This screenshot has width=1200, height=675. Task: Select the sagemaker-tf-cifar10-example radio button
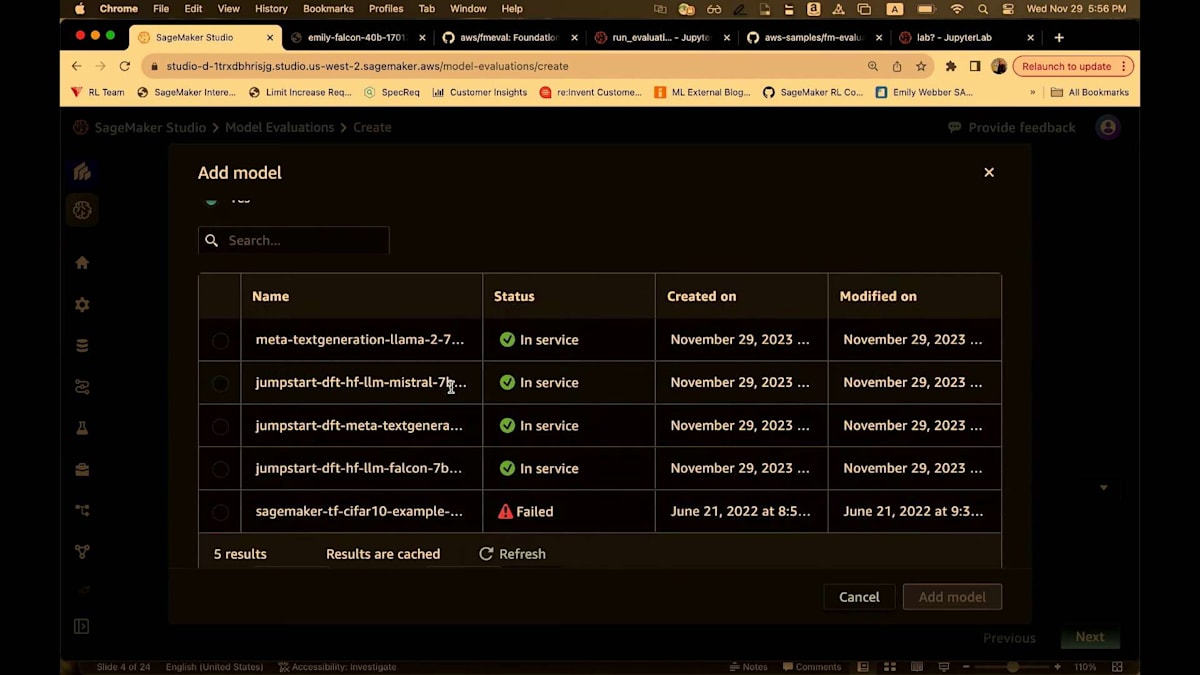point(220,513)
